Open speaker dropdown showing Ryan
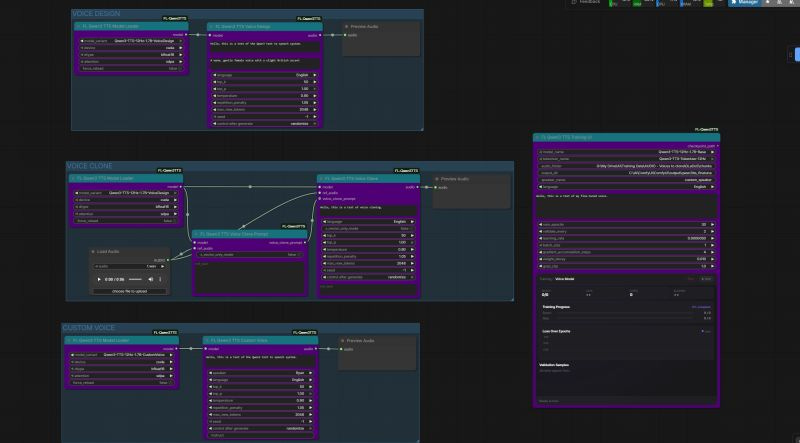 click(x=261, y=373)
